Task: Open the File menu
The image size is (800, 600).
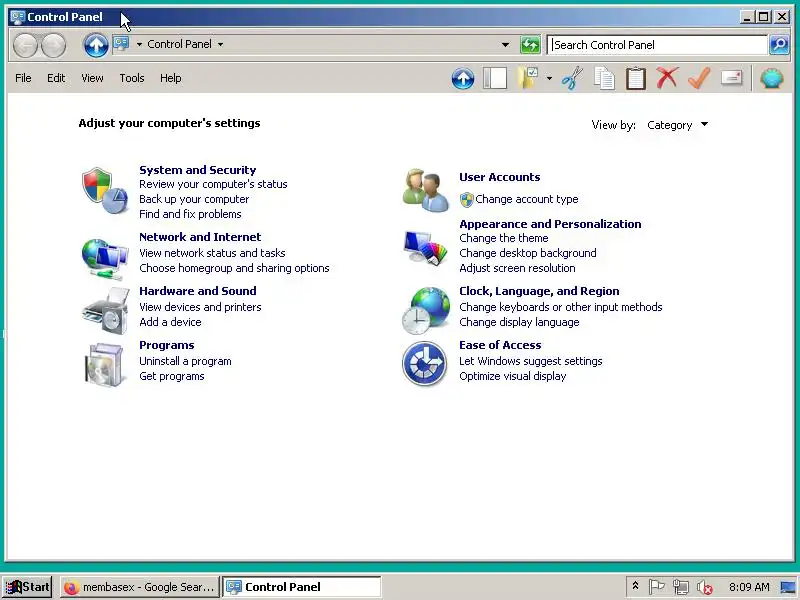Action: coord(23,78)
